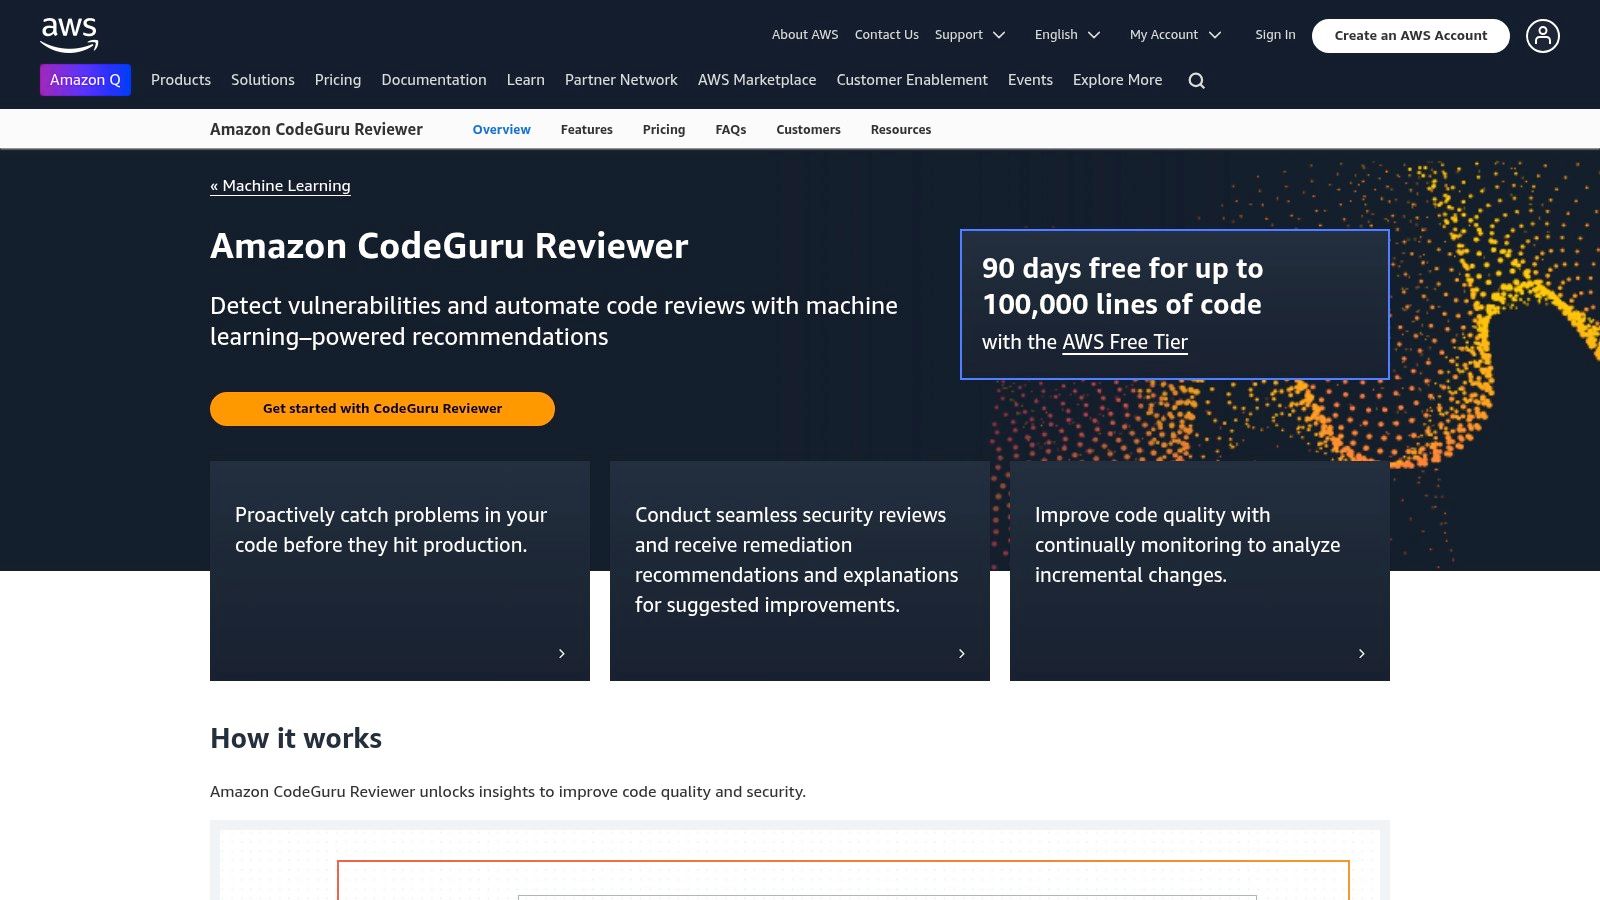Click the Amazon CodeGuru Reviewer subnav title

click(316, 129)
